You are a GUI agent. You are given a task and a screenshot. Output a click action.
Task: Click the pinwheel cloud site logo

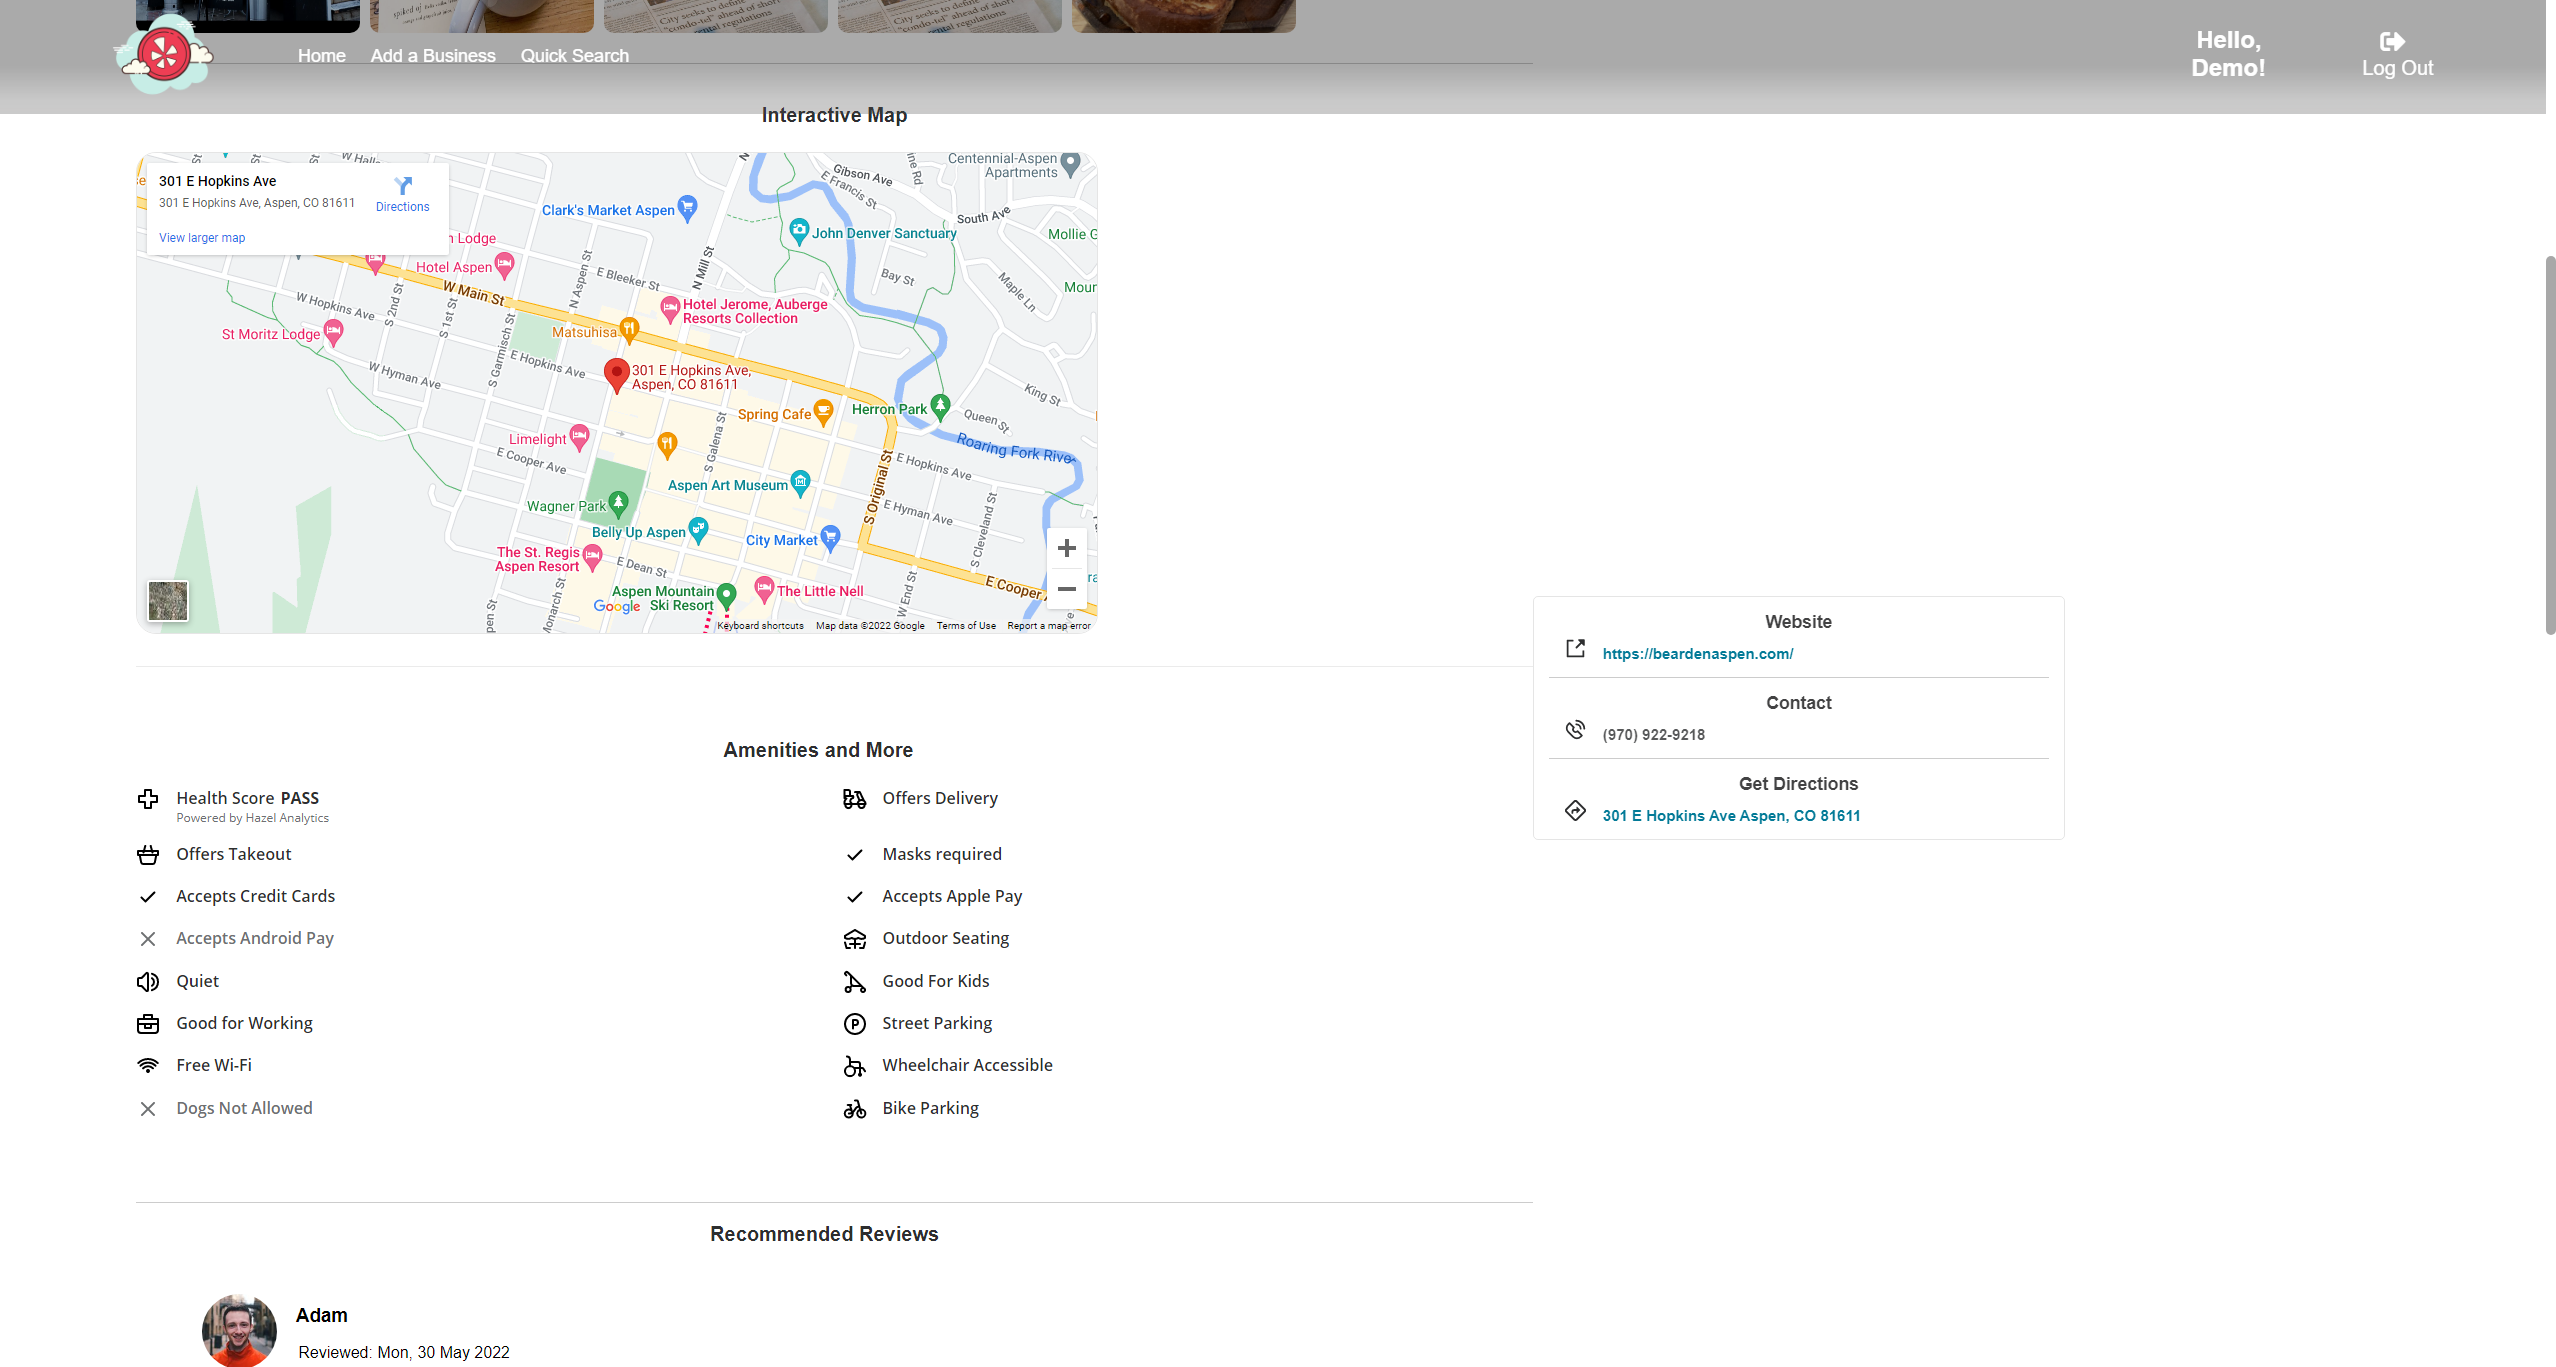coord(164,56)
